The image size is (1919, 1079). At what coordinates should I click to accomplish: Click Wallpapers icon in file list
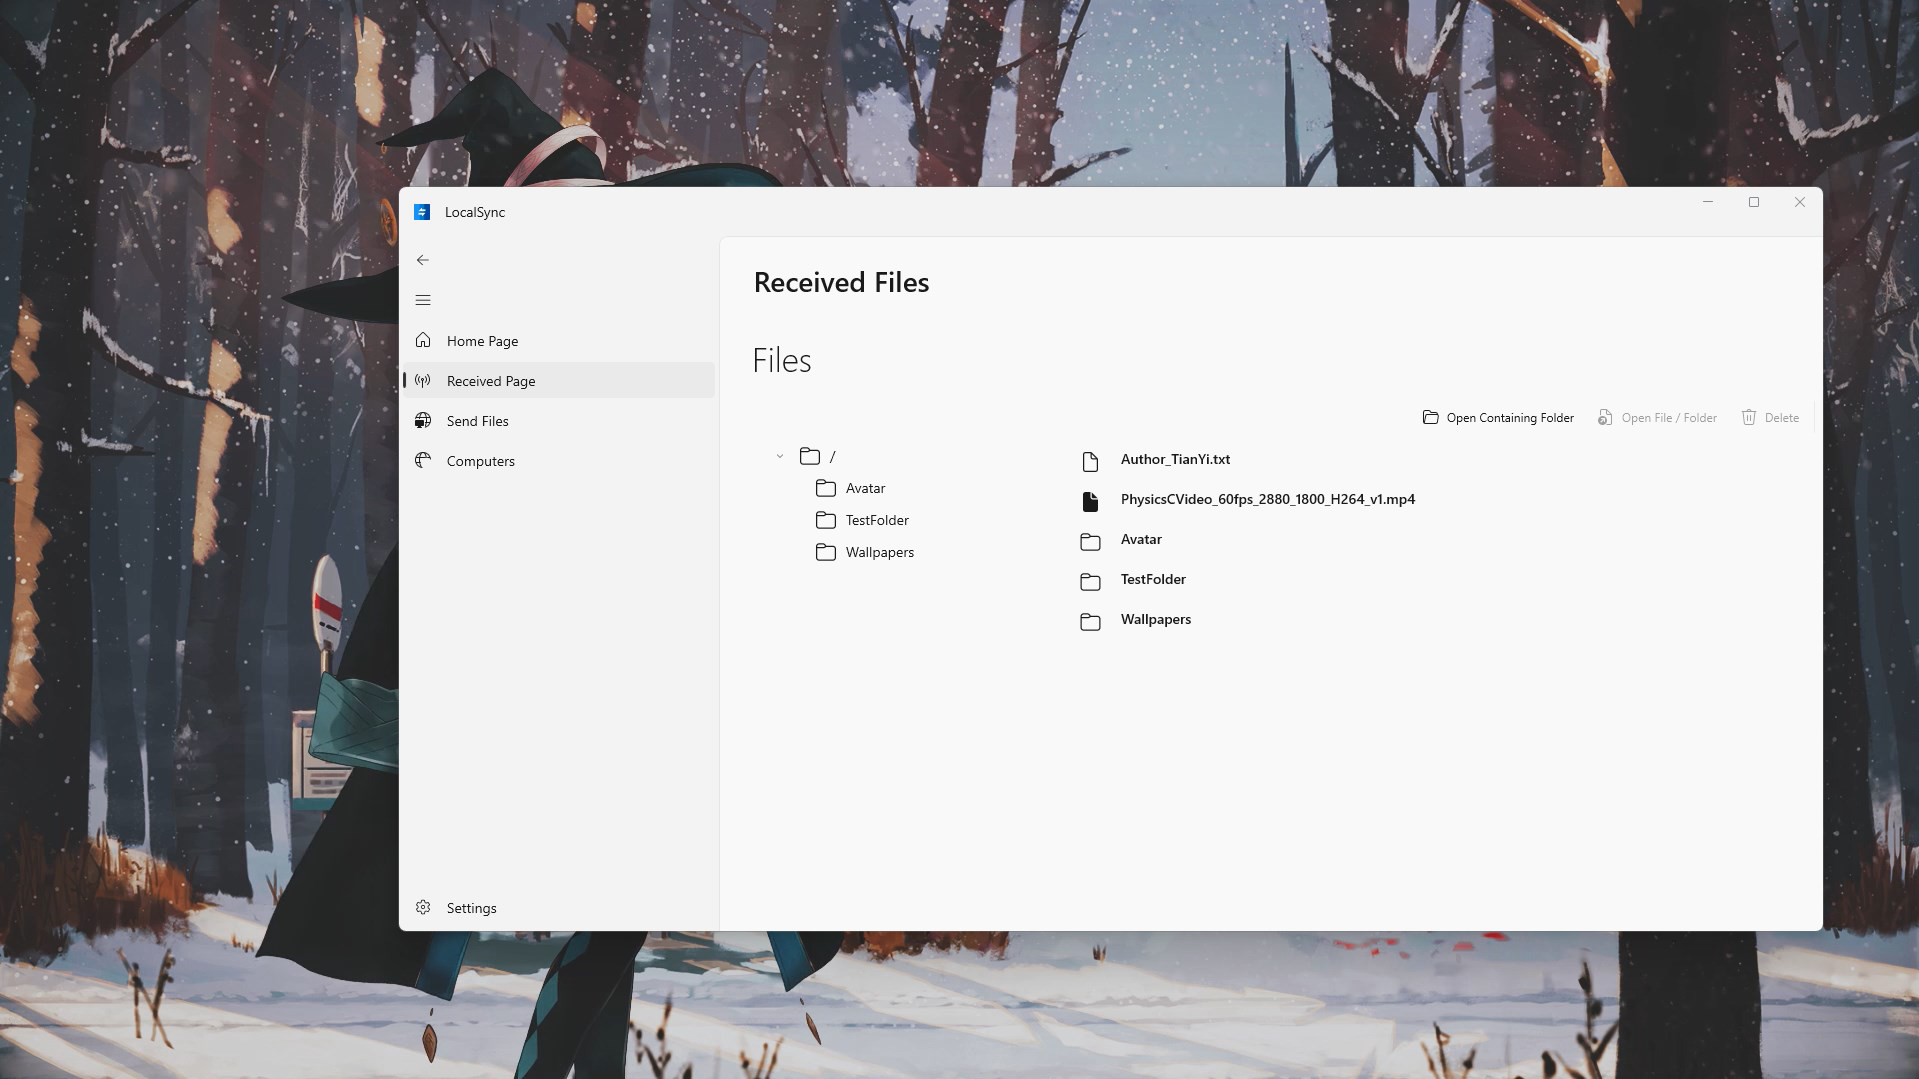(x=1090, y=621)
